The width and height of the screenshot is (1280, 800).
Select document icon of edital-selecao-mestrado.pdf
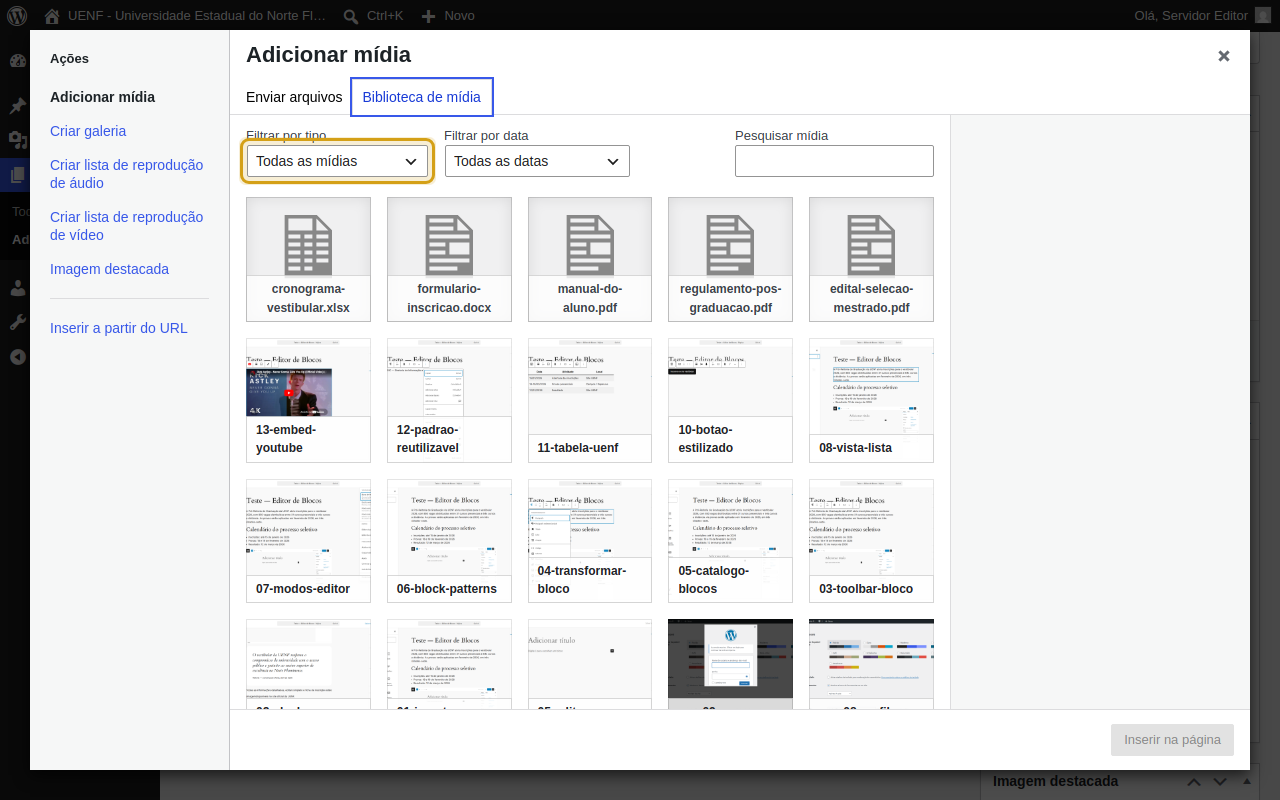[871, 244]
